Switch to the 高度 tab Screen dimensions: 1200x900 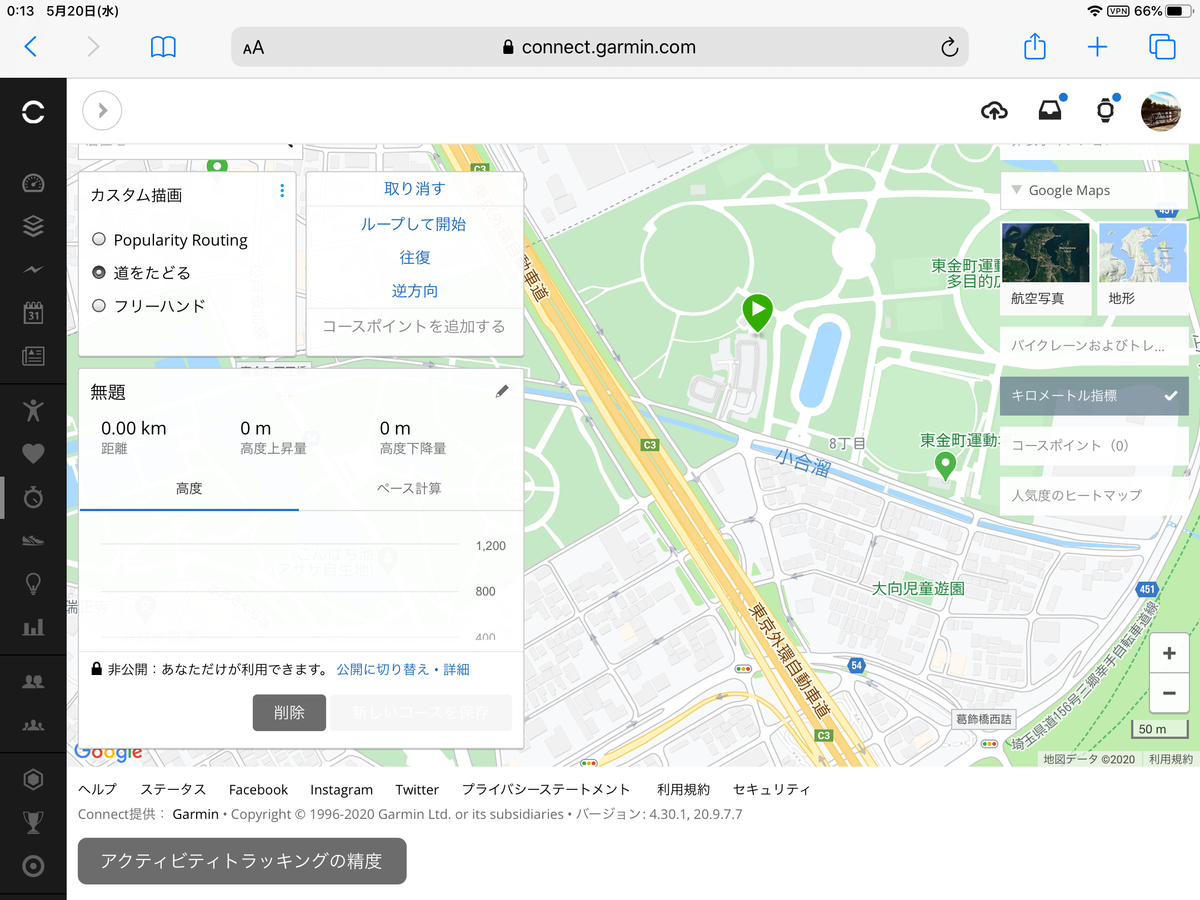tap(189, 488)
